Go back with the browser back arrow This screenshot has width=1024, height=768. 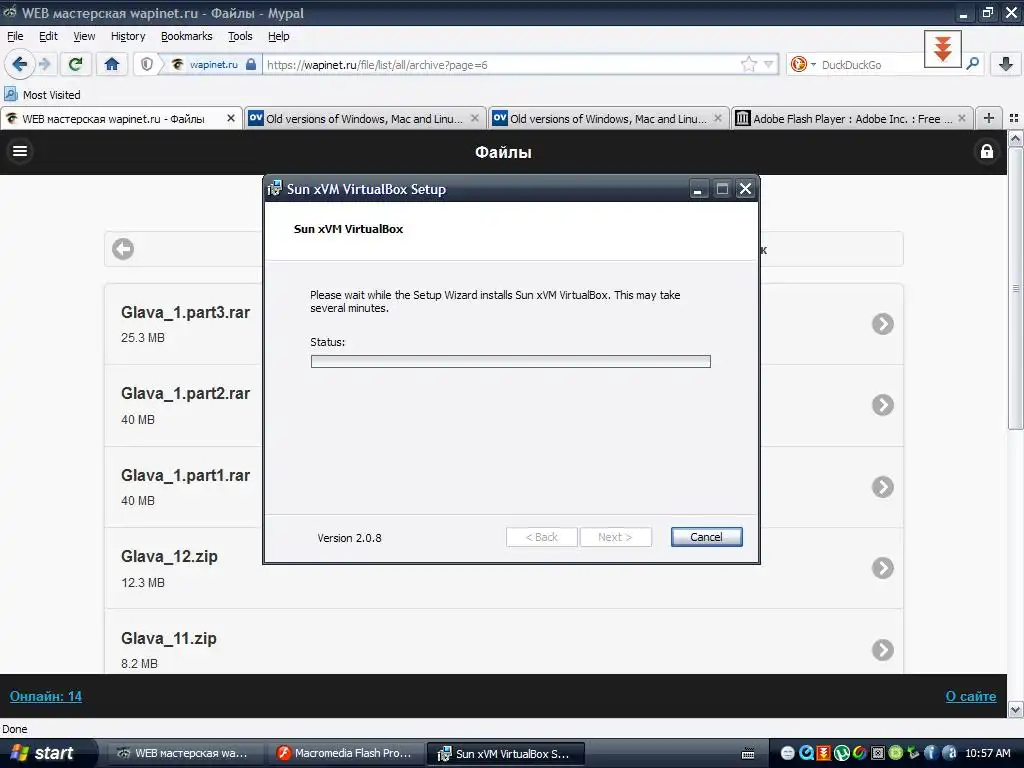[20, 64]
